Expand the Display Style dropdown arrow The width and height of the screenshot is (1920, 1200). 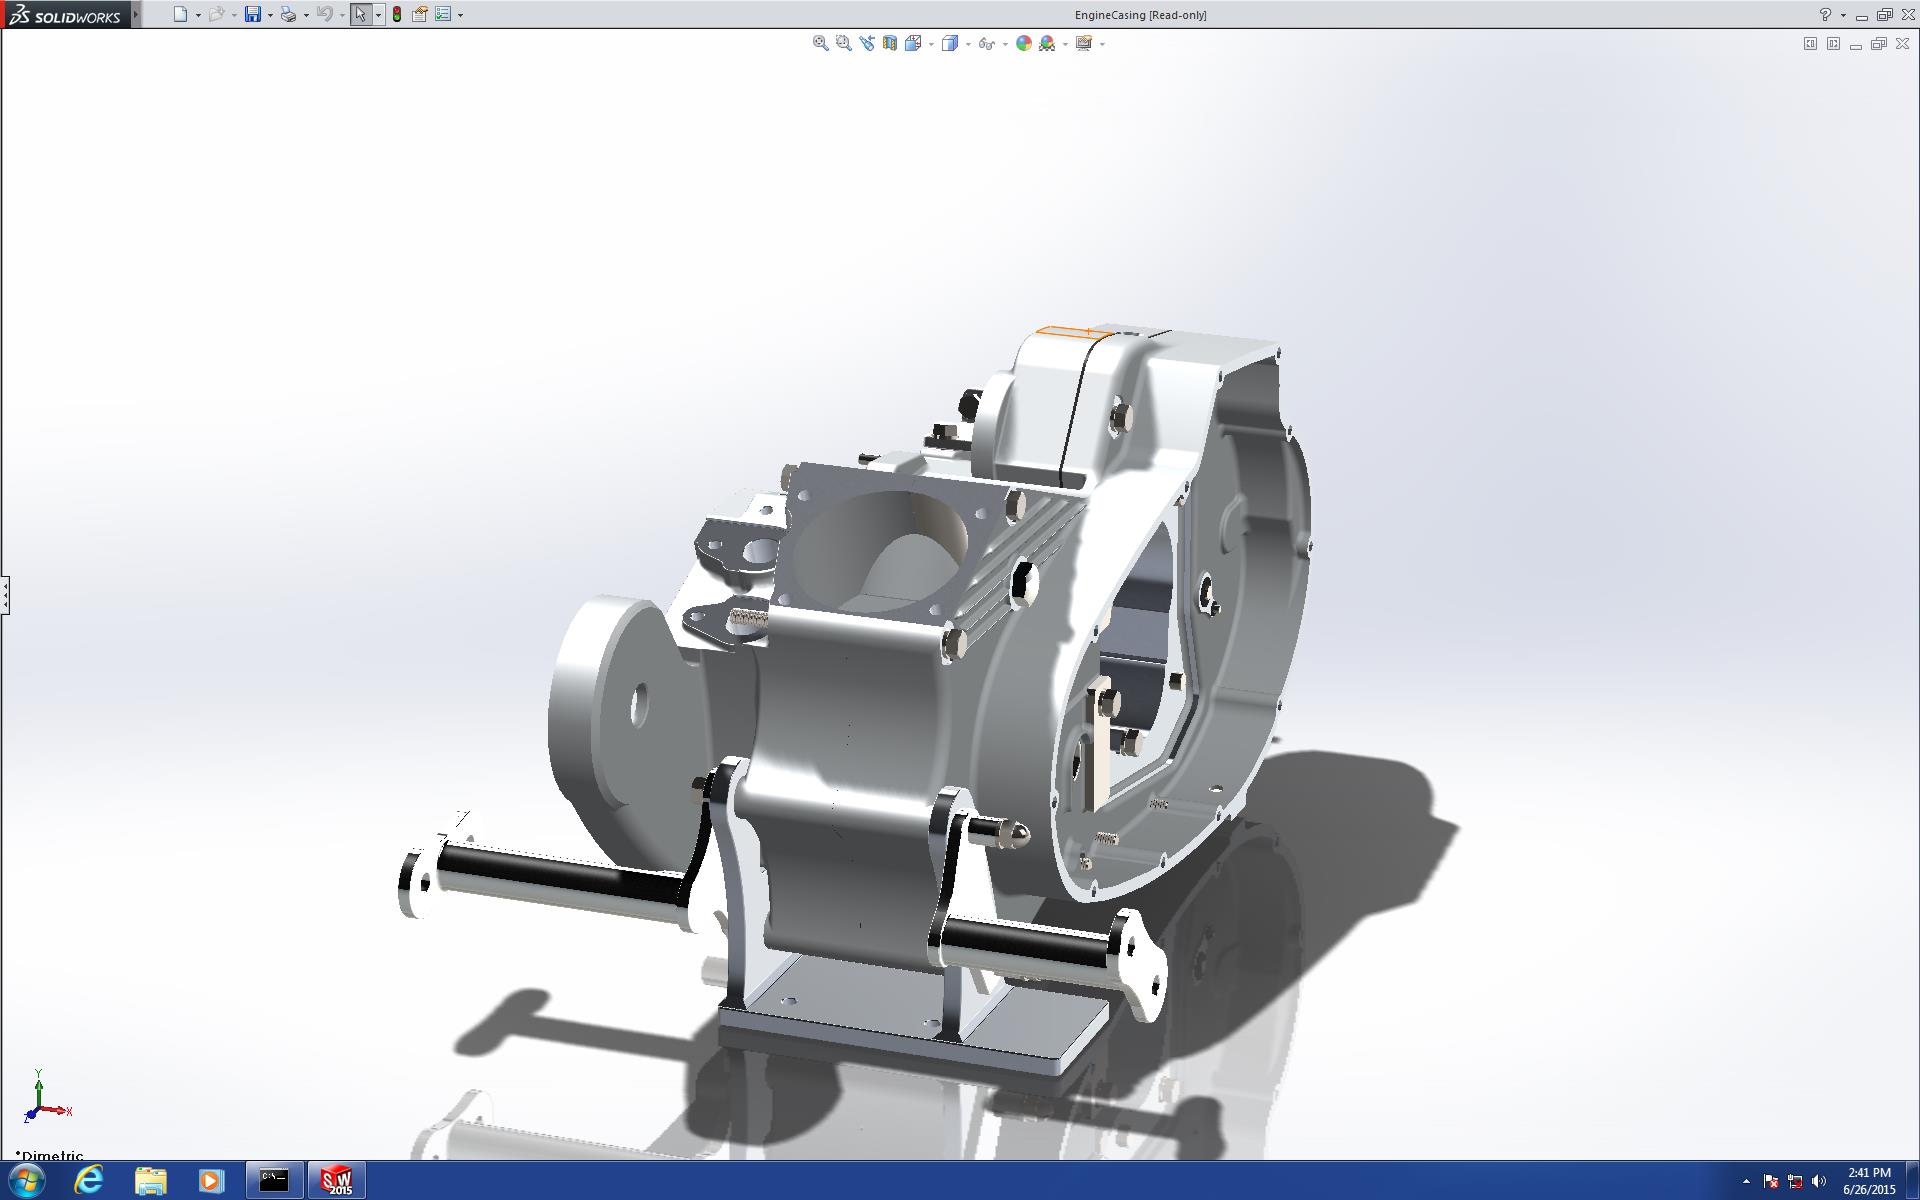(x=968, y=44)
